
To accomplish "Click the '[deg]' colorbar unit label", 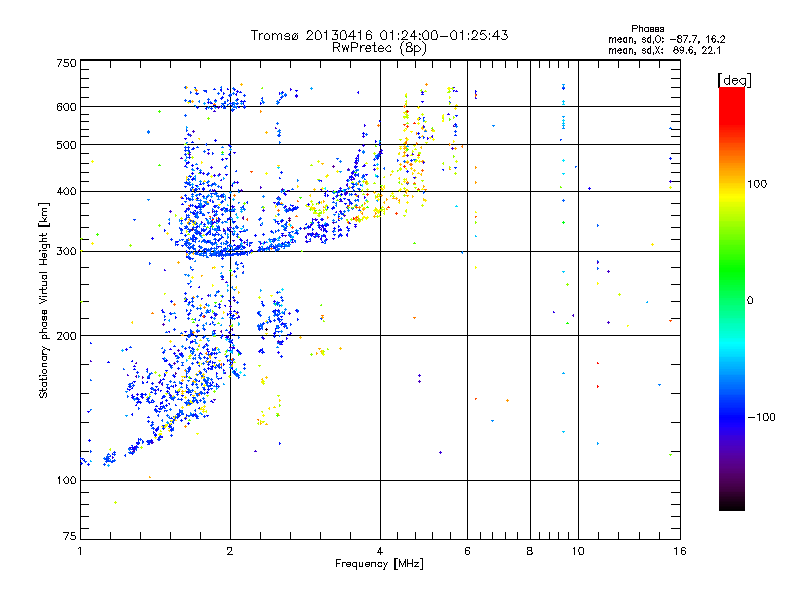I will pos(734,80).
